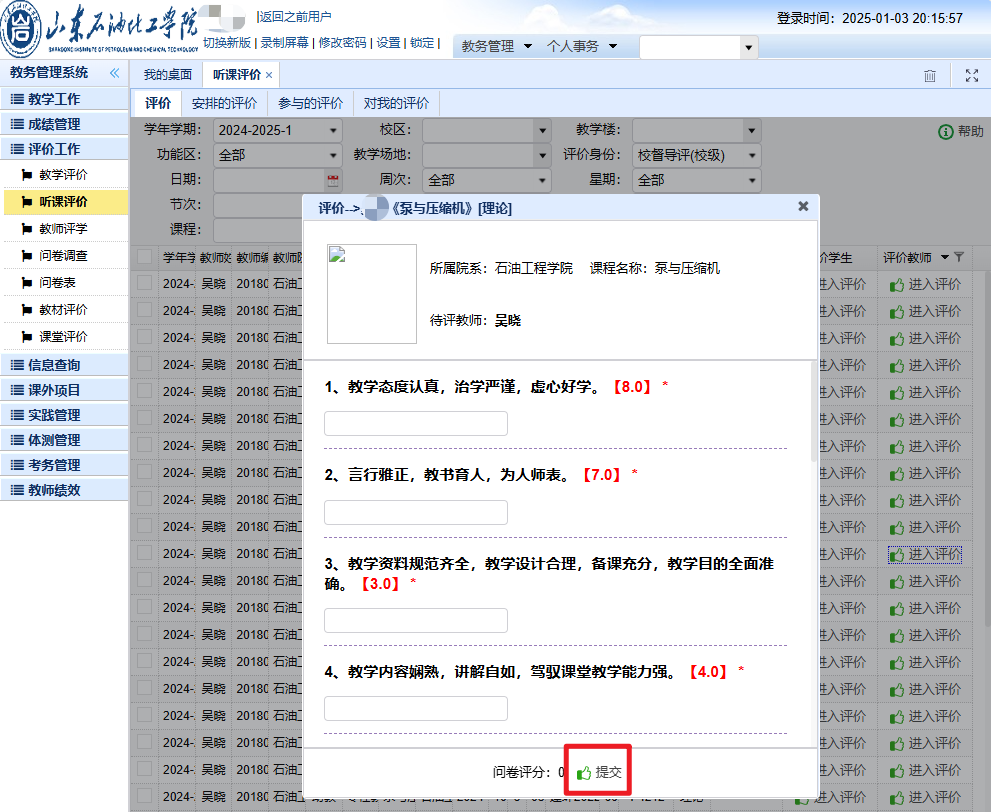Submit the evaluation with the 提交 button
This screenshot has width=991, height=812.
pyautogui.click(x=599, y=772)
